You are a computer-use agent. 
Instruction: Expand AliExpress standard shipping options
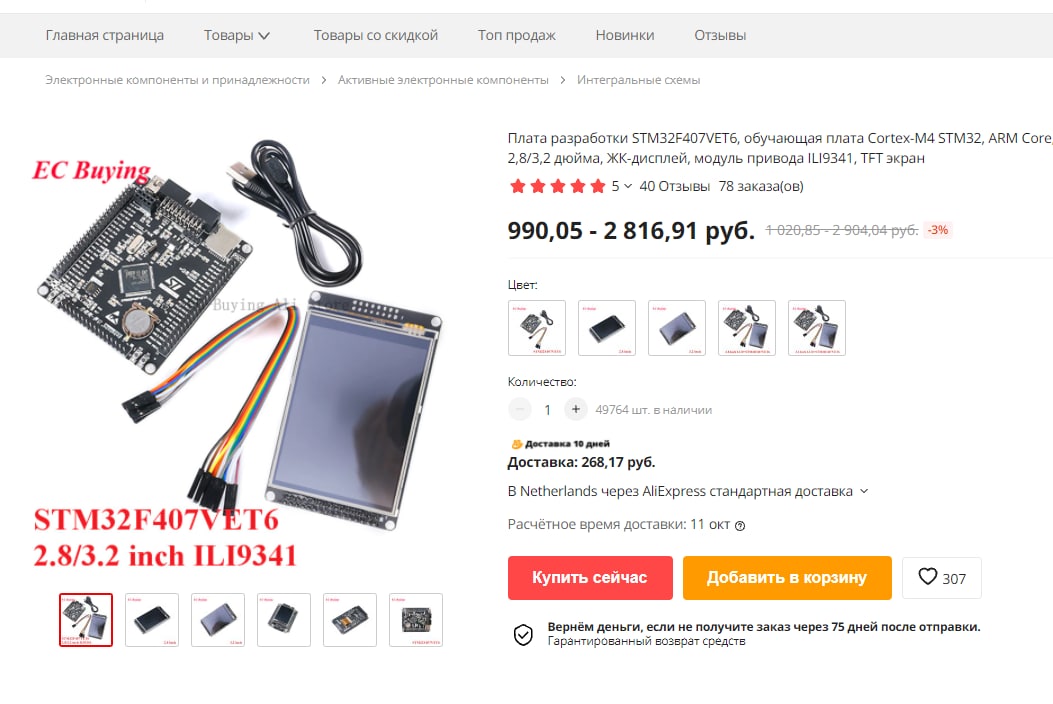pos(864,491)
